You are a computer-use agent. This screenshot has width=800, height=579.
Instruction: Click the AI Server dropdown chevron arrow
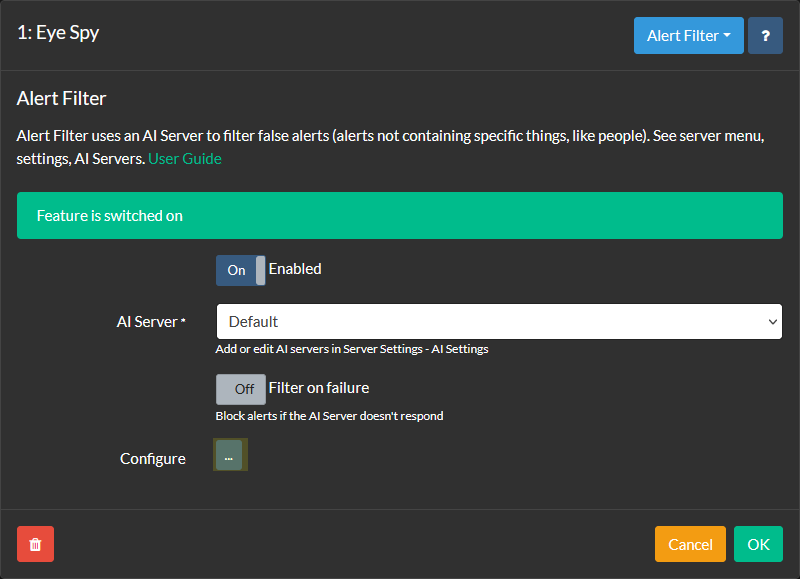pos(772,322)
